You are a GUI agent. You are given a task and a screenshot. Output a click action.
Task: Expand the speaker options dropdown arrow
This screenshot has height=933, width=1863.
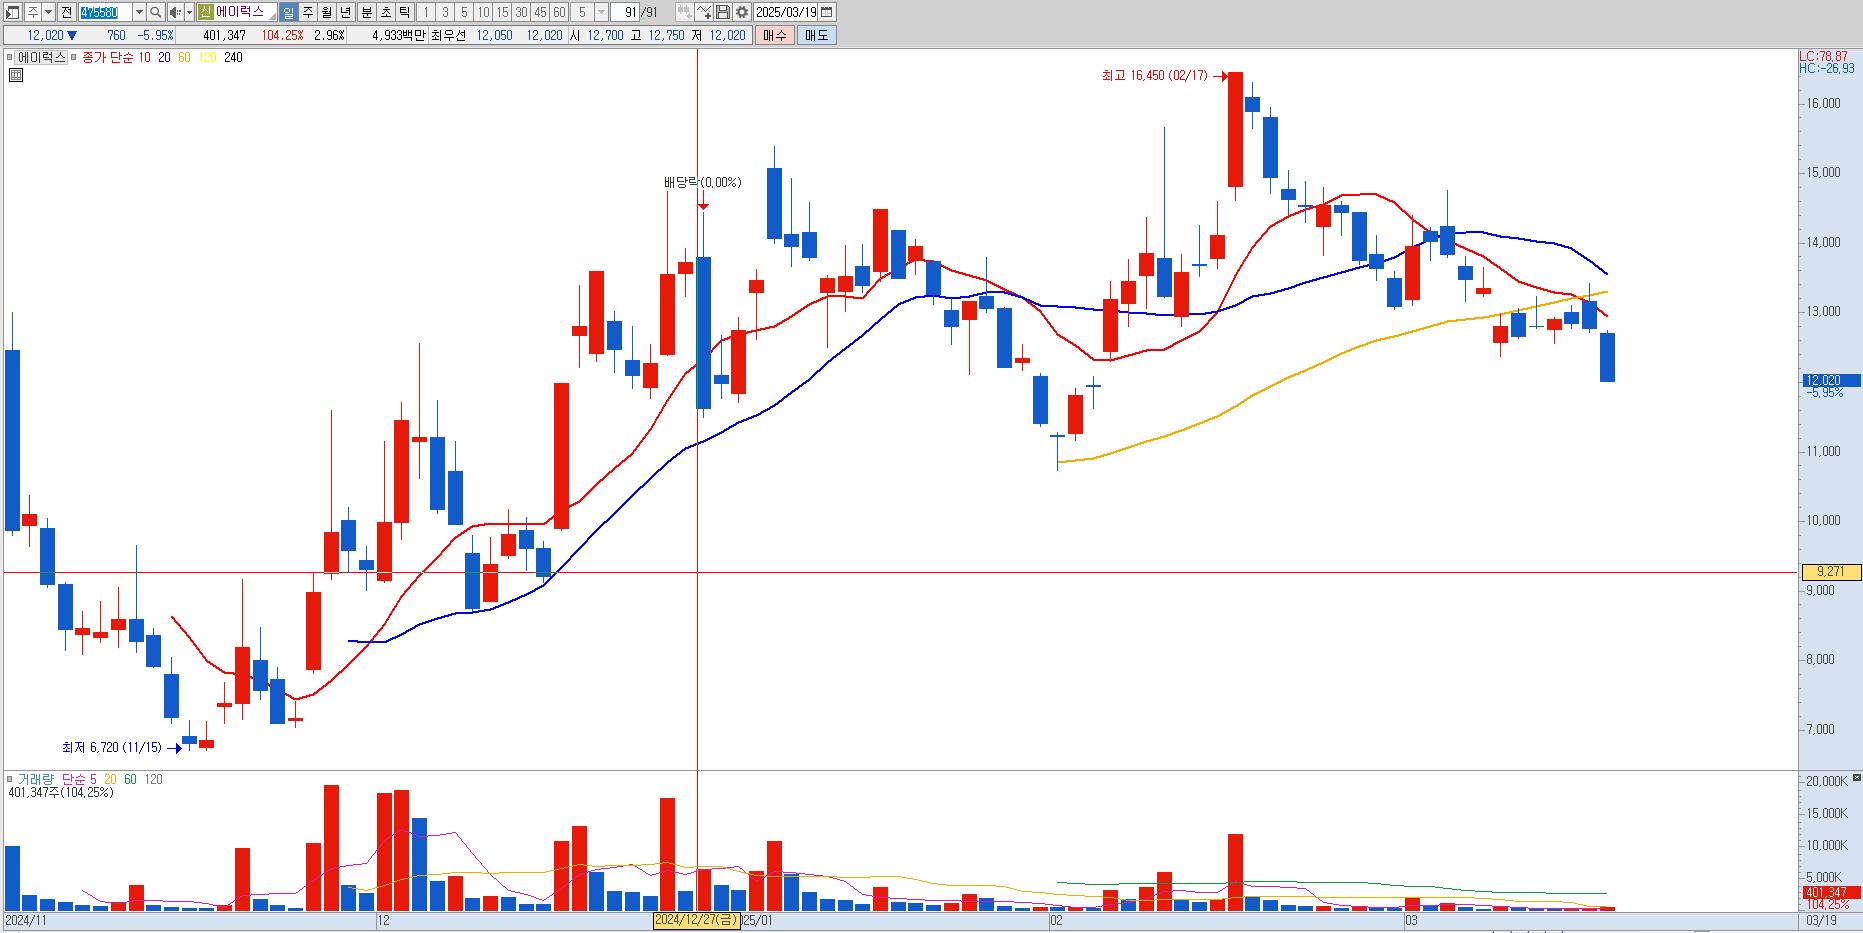click(189, 12)
